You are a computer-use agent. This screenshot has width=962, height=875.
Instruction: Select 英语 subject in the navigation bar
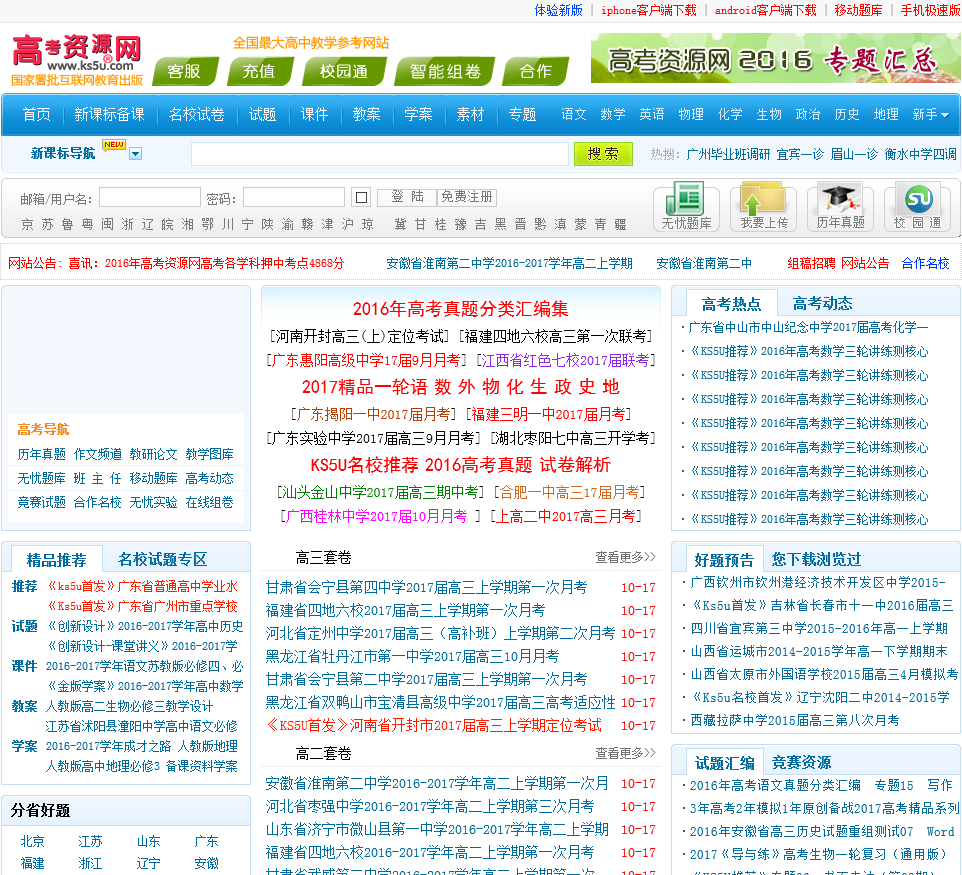click(652, 115)
